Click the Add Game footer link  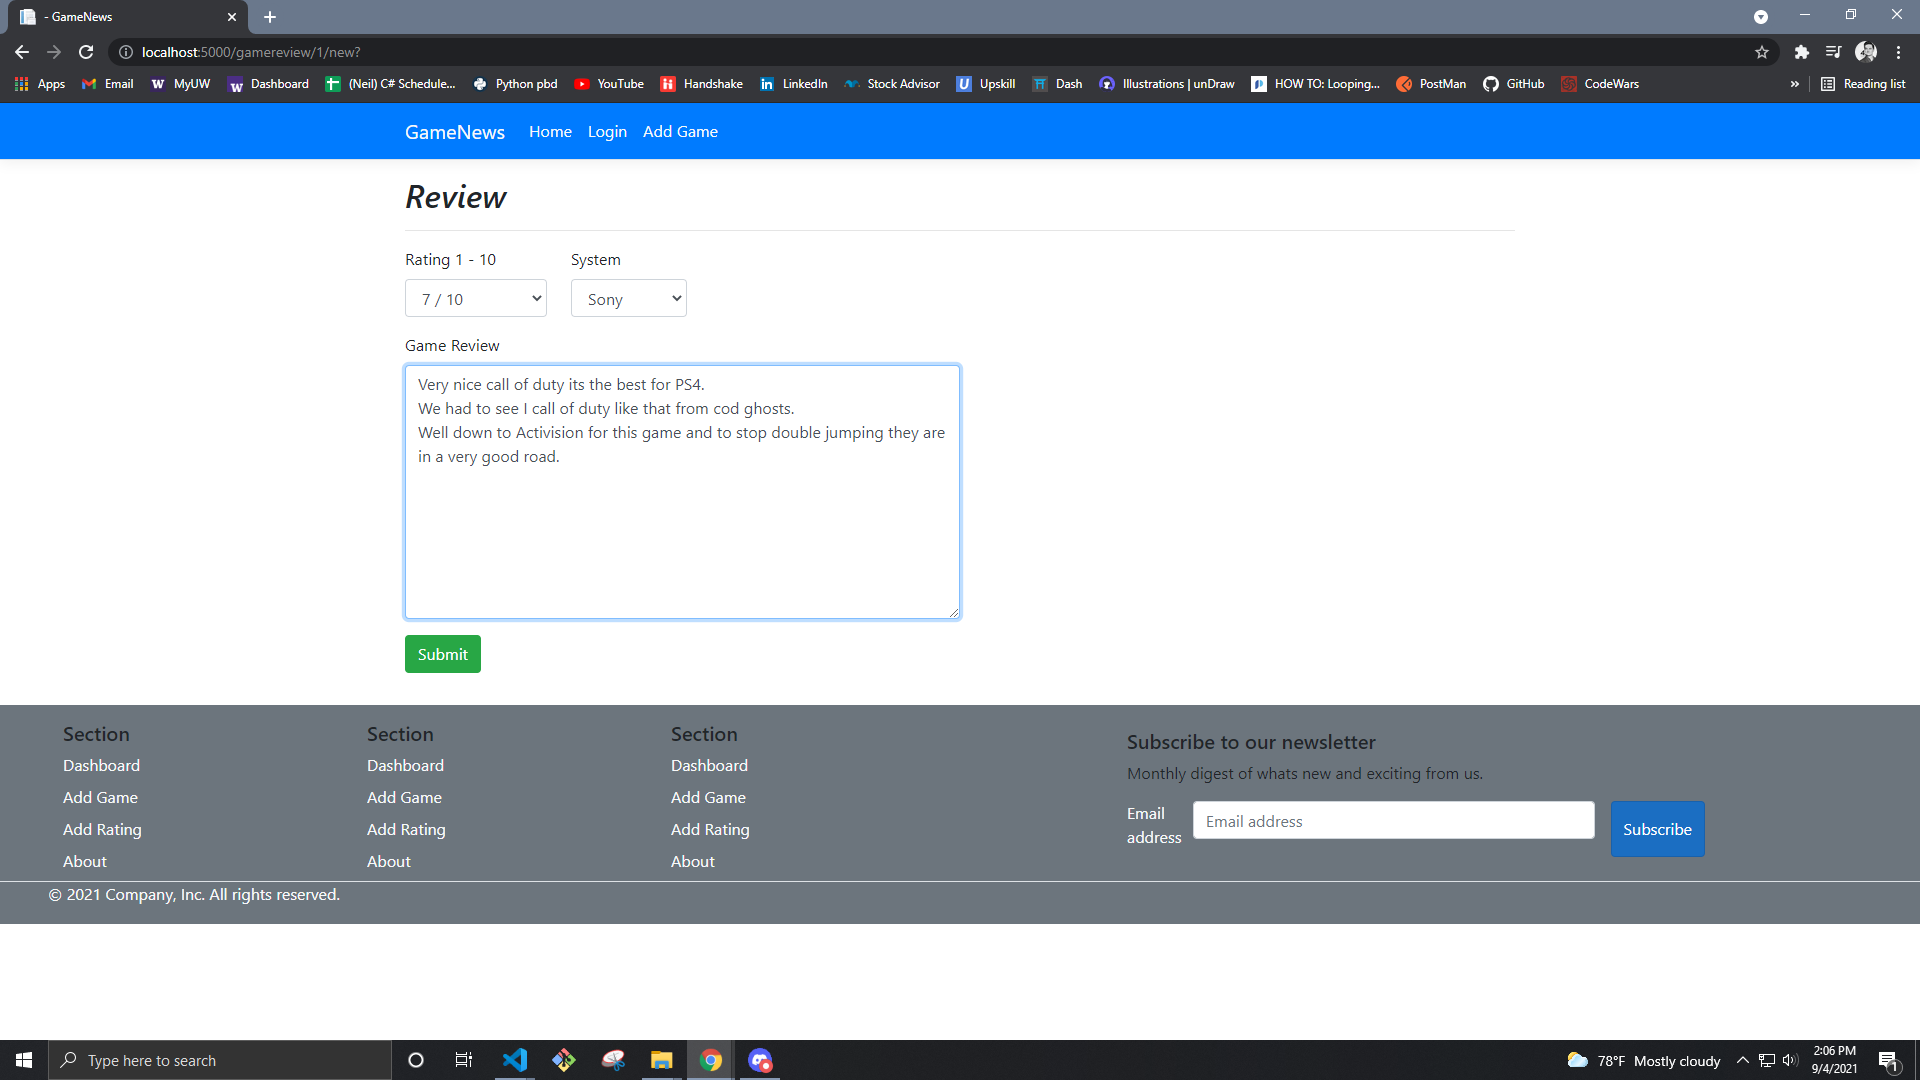tap(100, 796)
